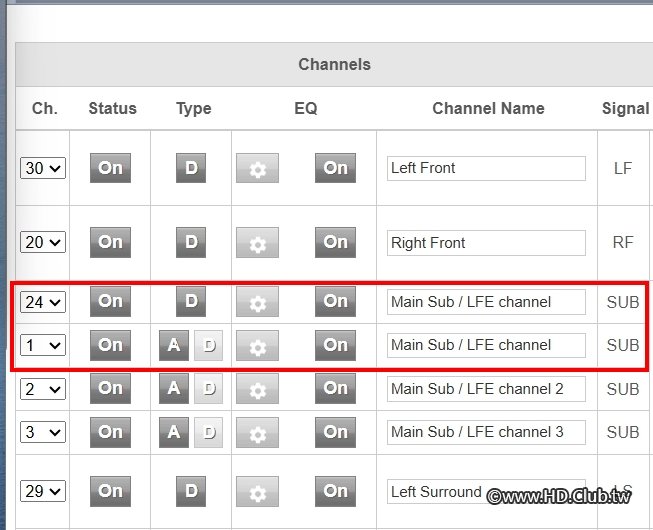Select digital type D on channel 1 row
This screenshot has width=653, height=530.
tap(208, 346)
